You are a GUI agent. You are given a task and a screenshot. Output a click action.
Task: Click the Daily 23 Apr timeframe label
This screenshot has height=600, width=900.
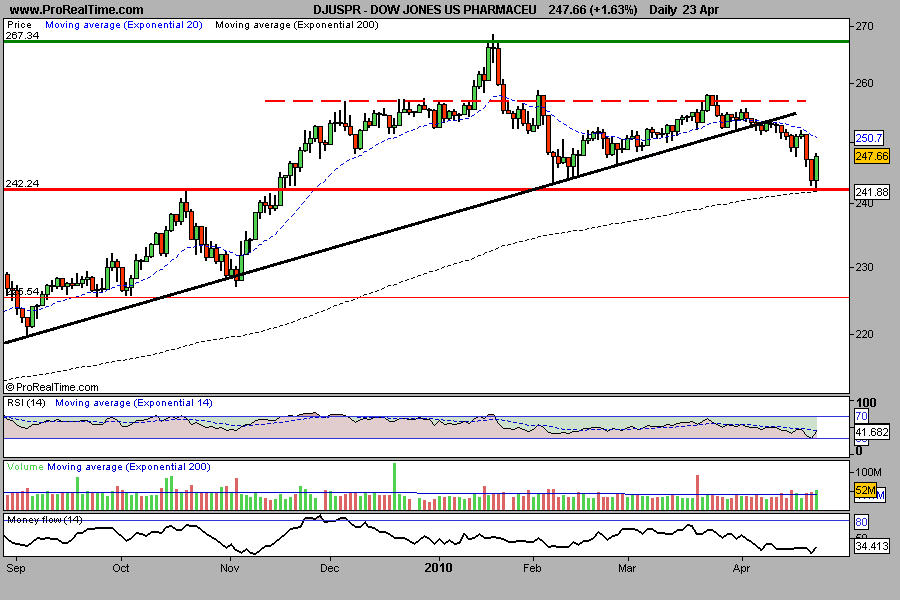pos(684,10)
